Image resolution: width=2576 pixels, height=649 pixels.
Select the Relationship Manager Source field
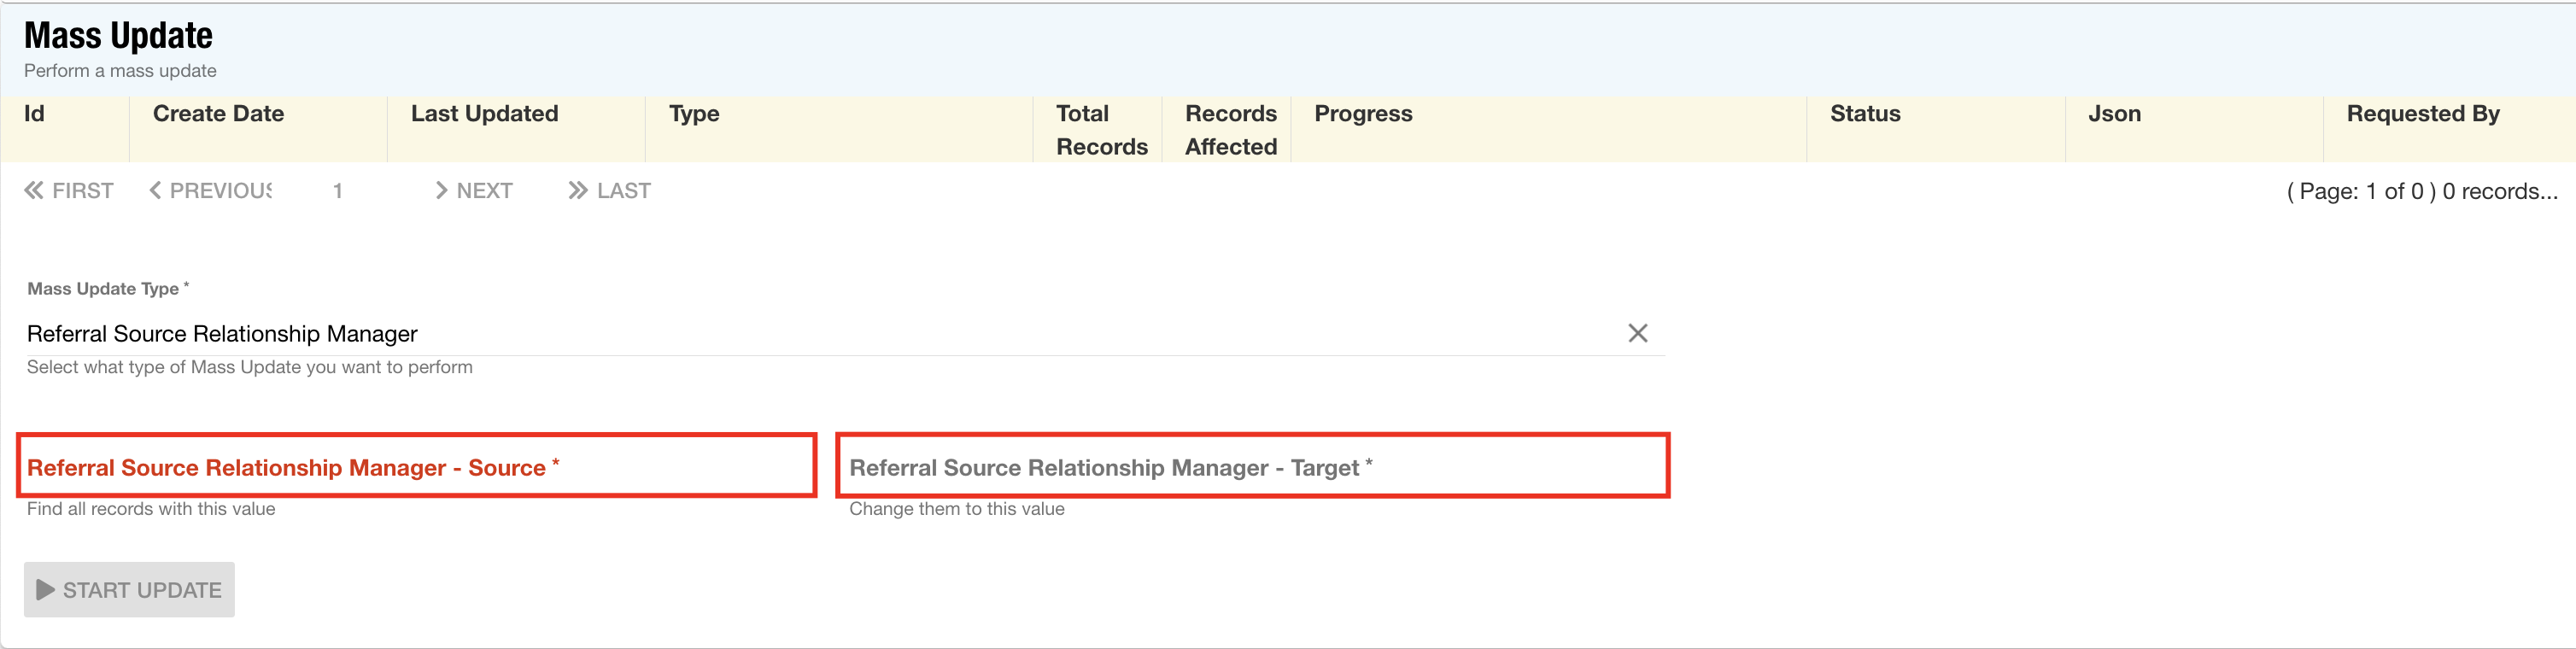416,467
